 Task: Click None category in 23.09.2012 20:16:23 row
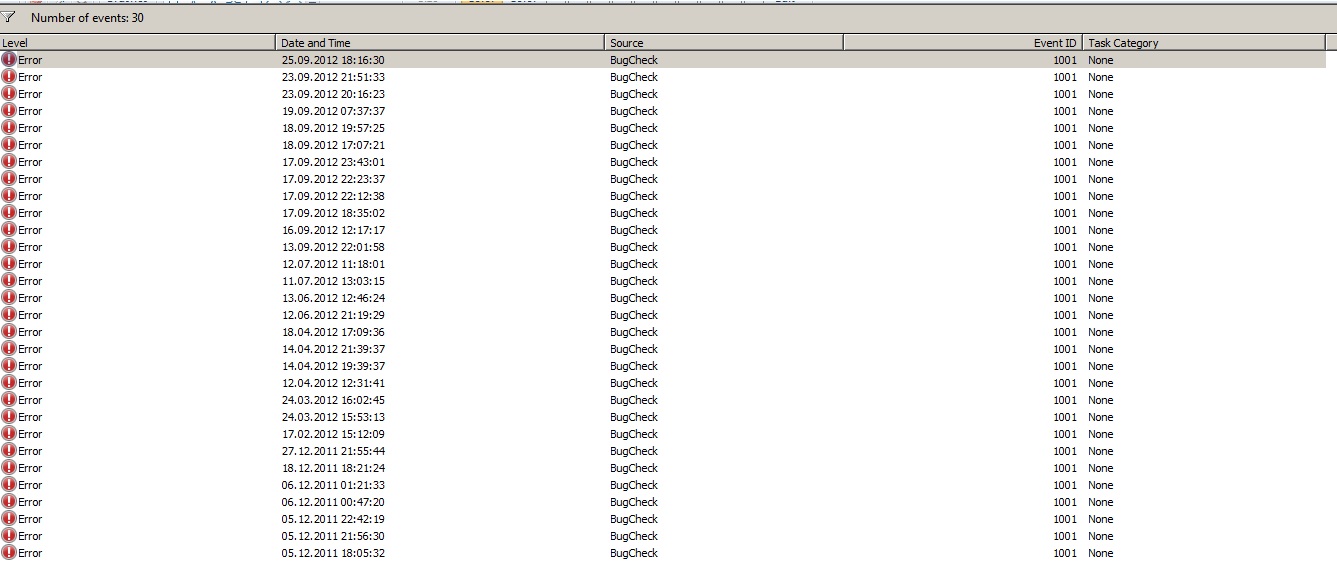click(x=1101, y=94)
